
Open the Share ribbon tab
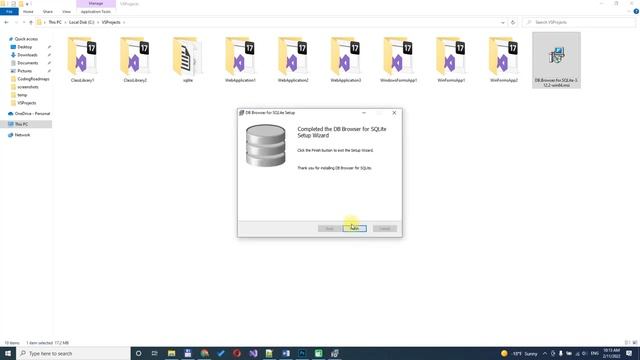[48, 12]
